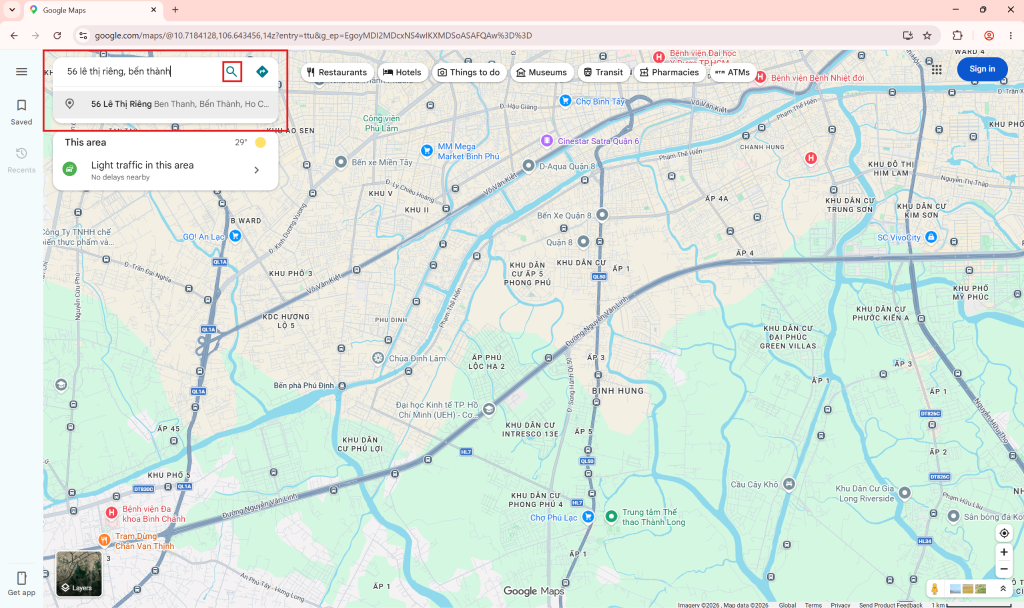The width and height of the screenshot is (1024, 608).
Task: Select the Street View Pegman
Action: pyautogui.click(x=935, y=588)
